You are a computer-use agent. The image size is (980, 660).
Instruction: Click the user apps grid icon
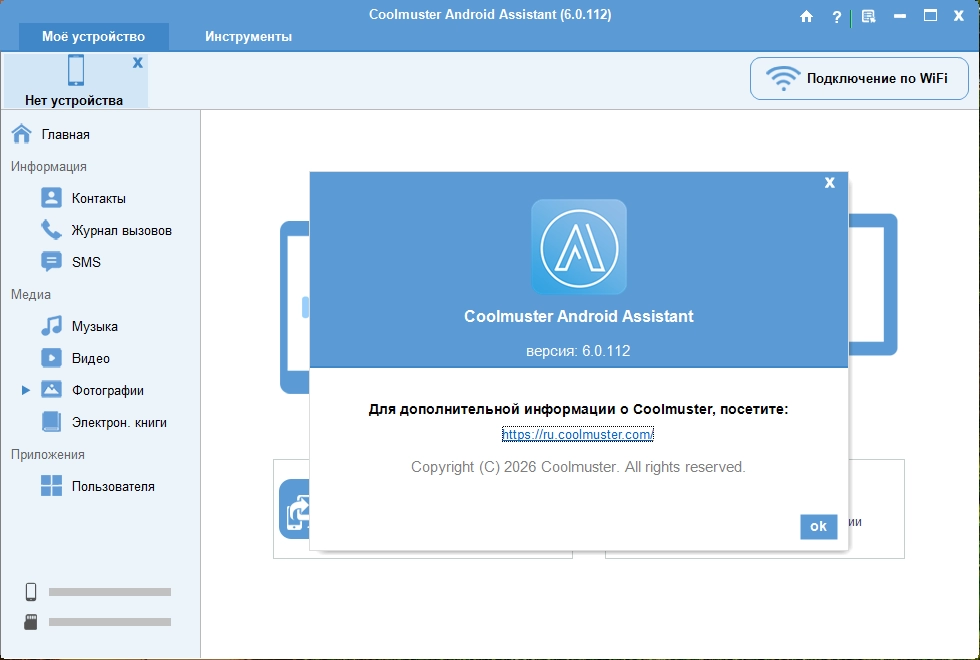click(51, 486)
